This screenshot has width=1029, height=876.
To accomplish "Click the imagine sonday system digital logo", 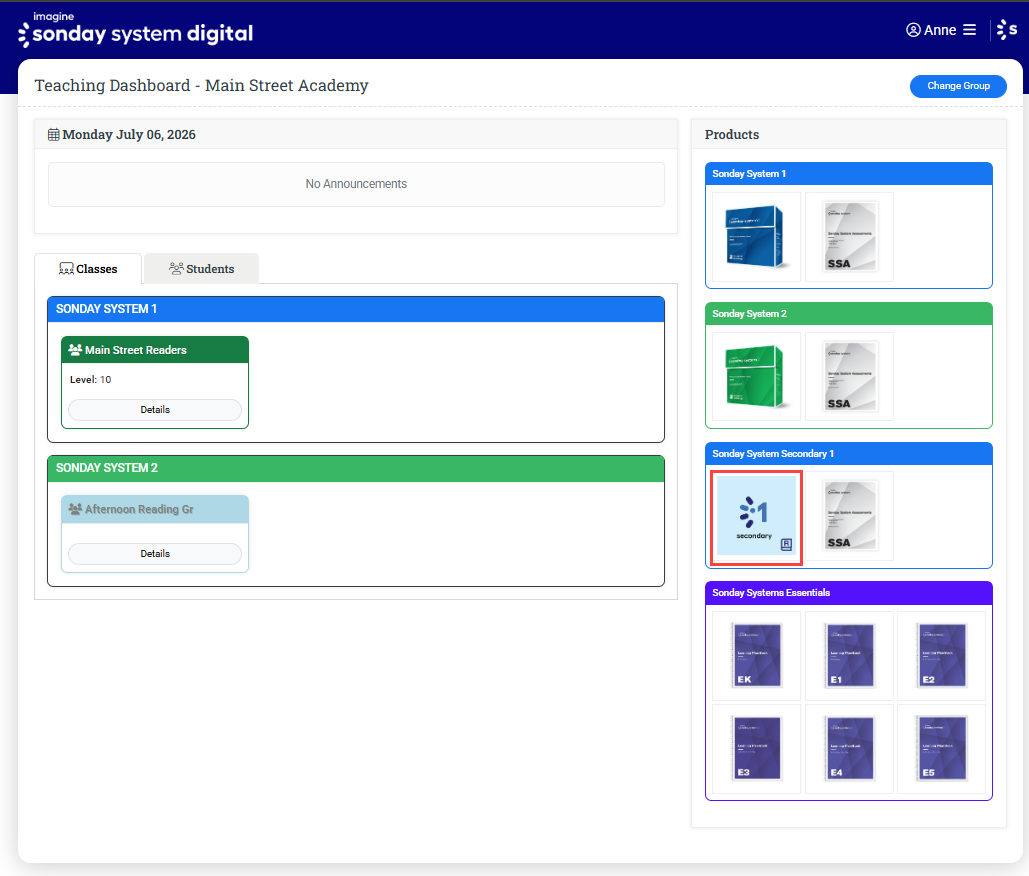I will pos(135,30).
